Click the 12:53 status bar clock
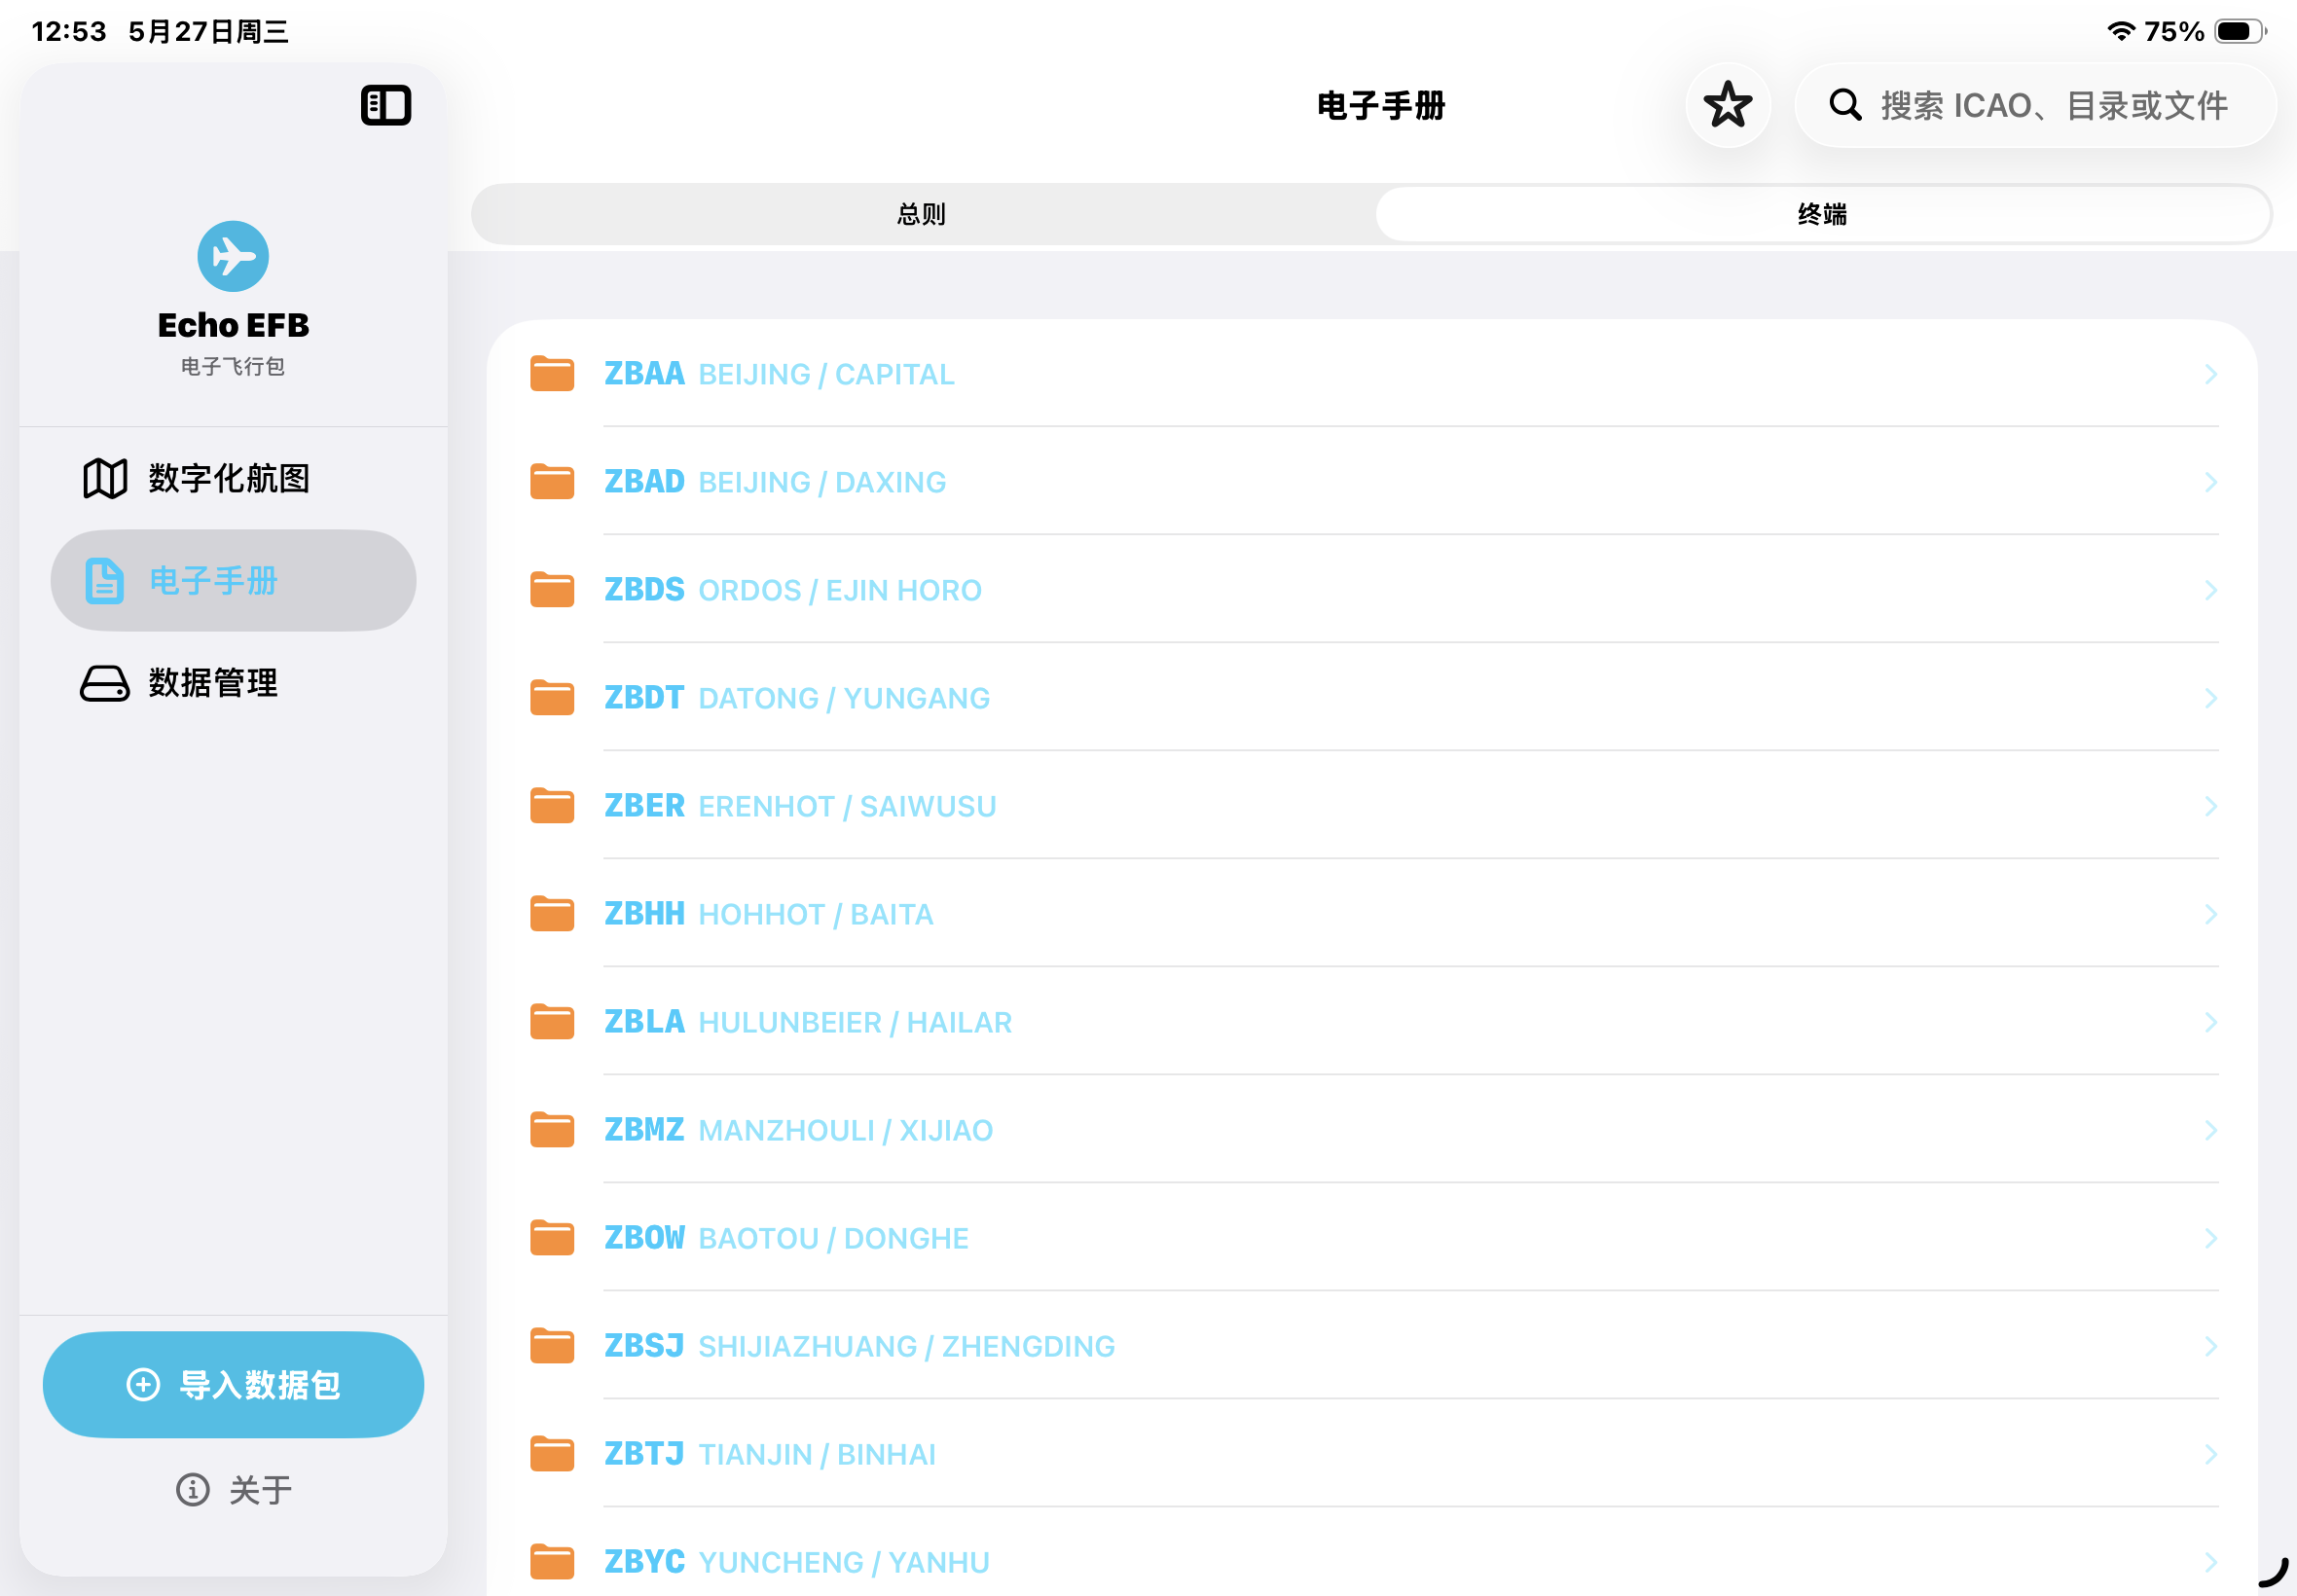Screen dimensions: 2297x1596 [69, 31]
